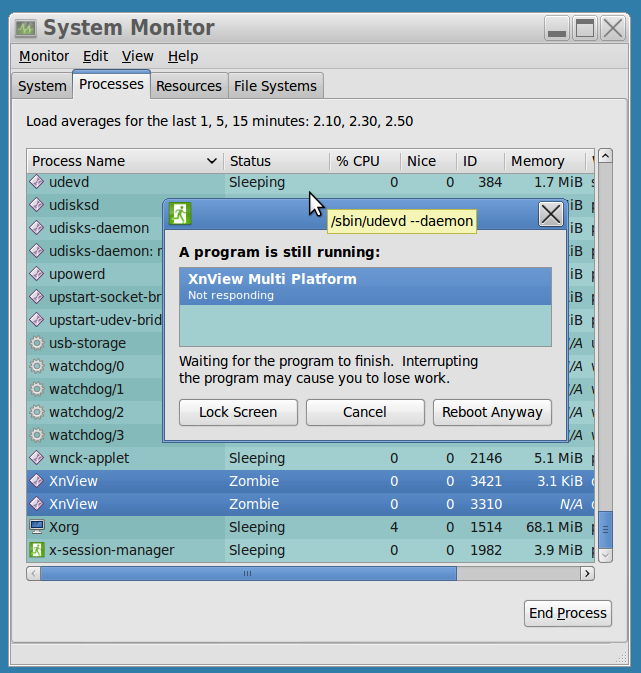
Task: Select the wnck-applet process name
Action: tap(89, 458)
